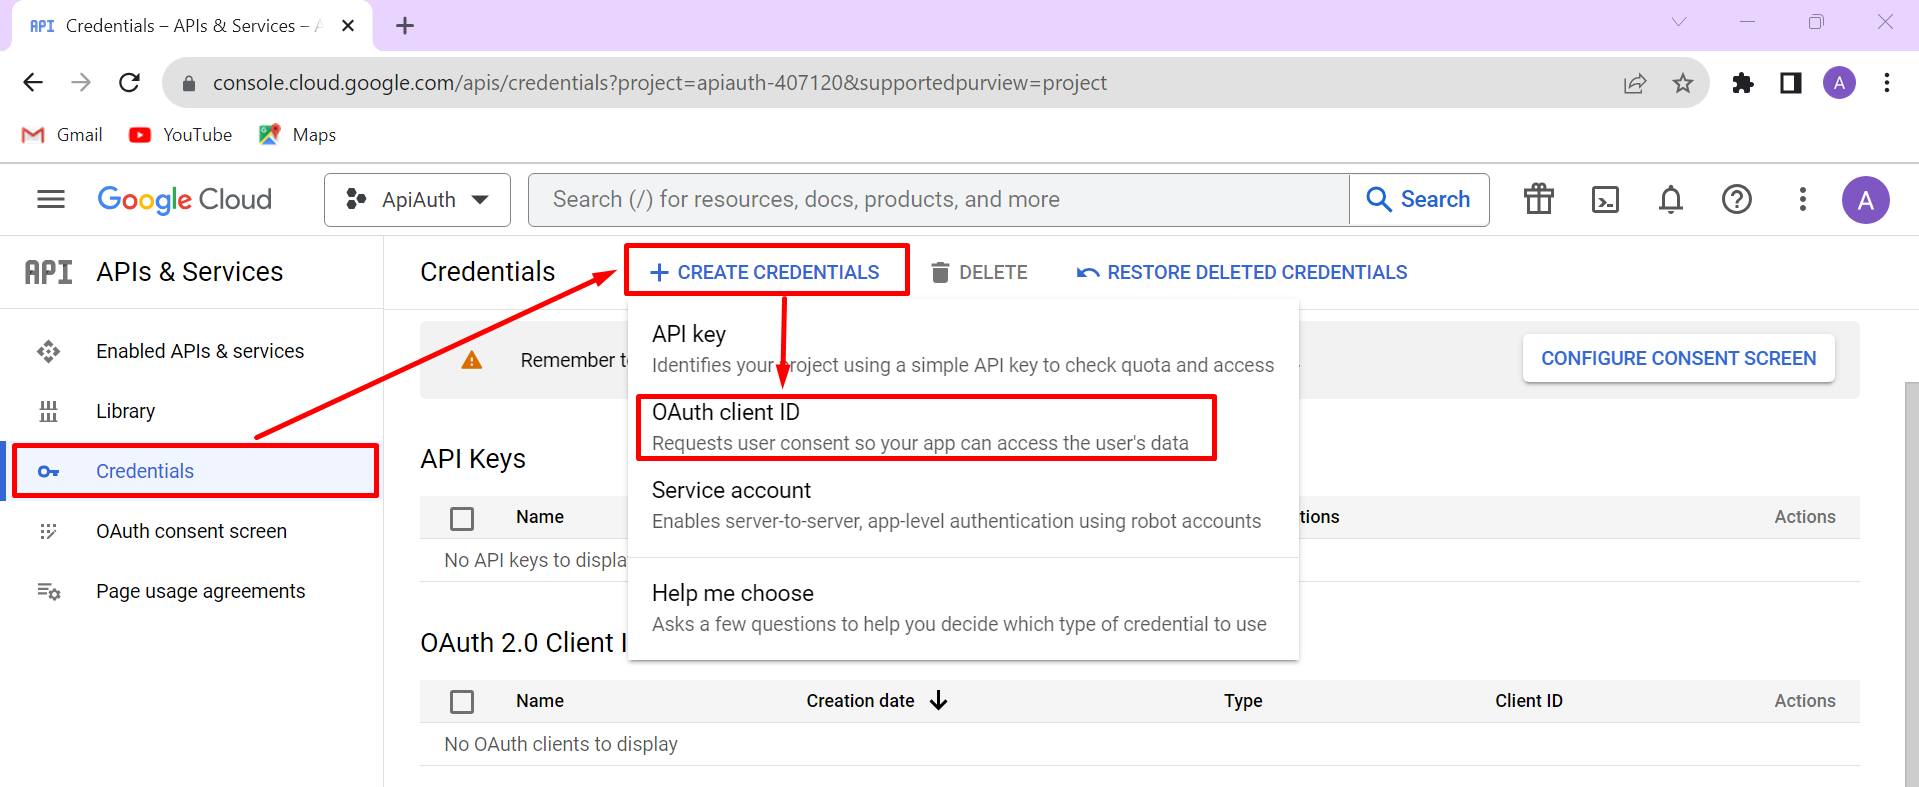Activate Cloud Shell terminal icon
The width and height of the screenshot is (1919, 787).
tap(1605, 200)
